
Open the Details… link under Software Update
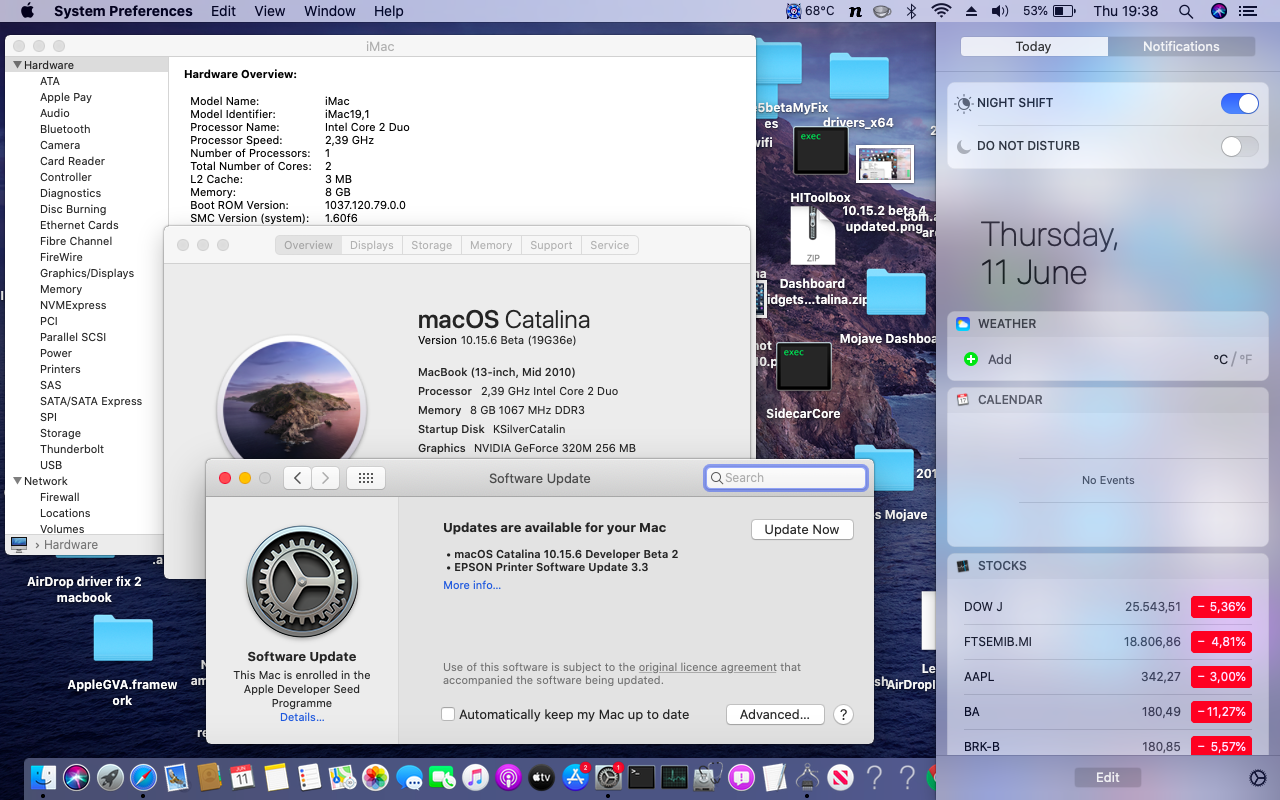coord(302,717)
